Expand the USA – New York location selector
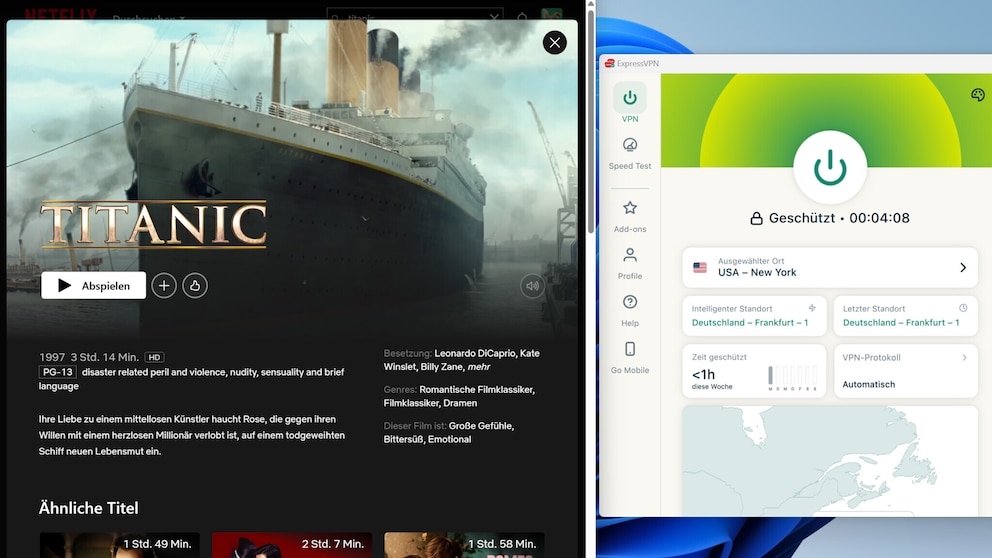The width and height of the screenshot is (992, 558). coord(830,267)
